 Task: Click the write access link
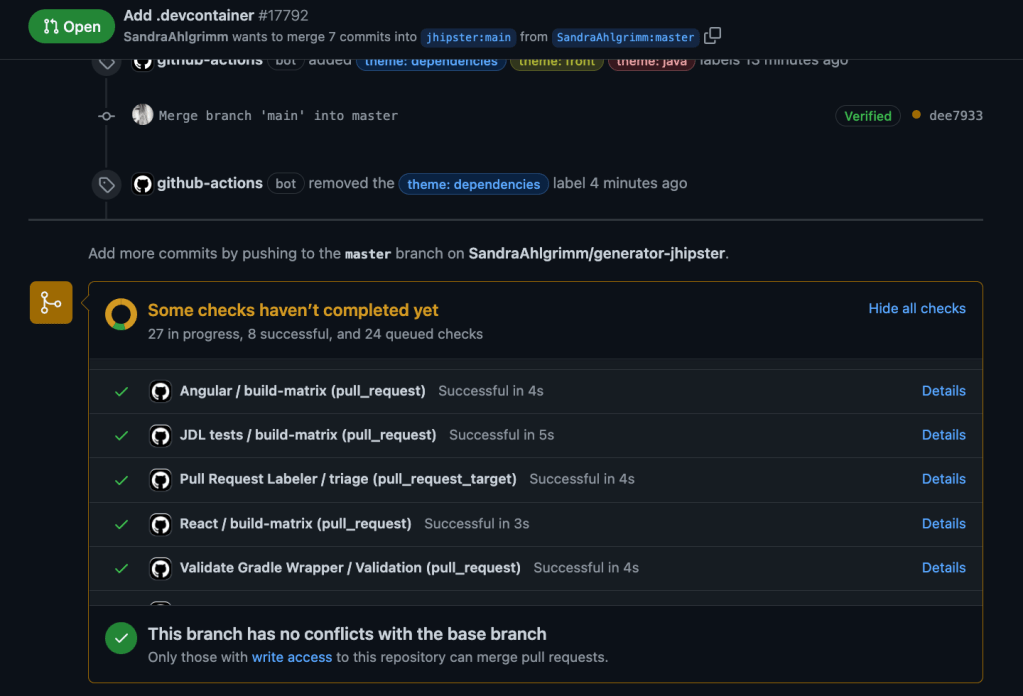coord(292,657)
